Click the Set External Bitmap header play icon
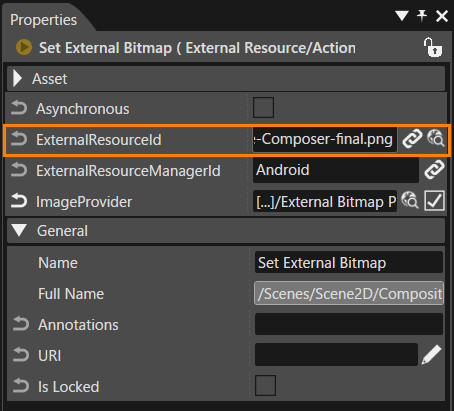The image size is (454, 411). tap(24, 47)
